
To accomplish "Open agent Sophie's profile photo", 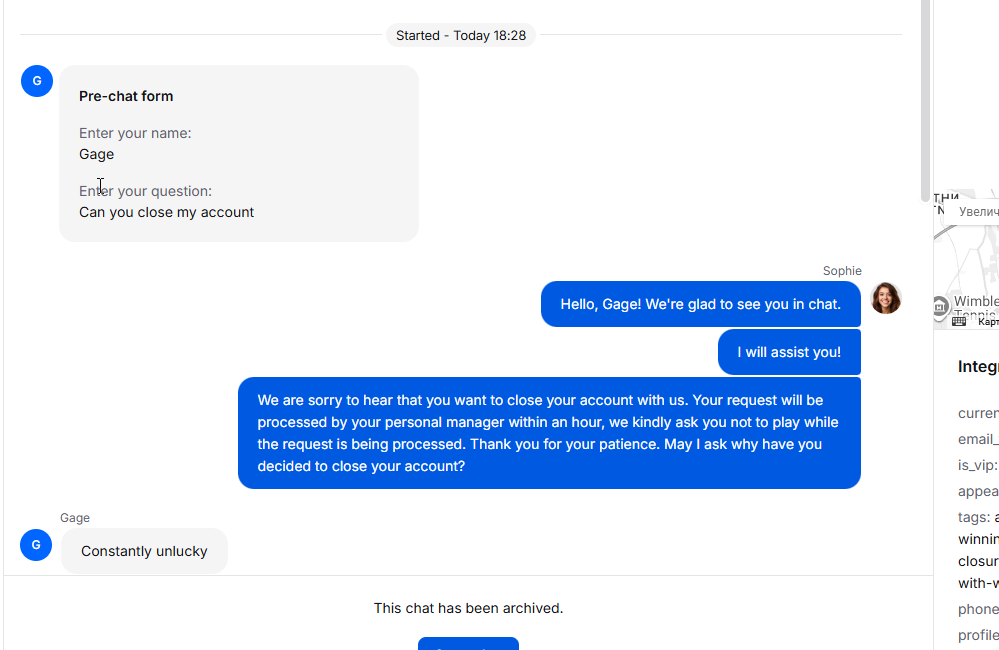I will pyautogui.click(x=885, y=298).
